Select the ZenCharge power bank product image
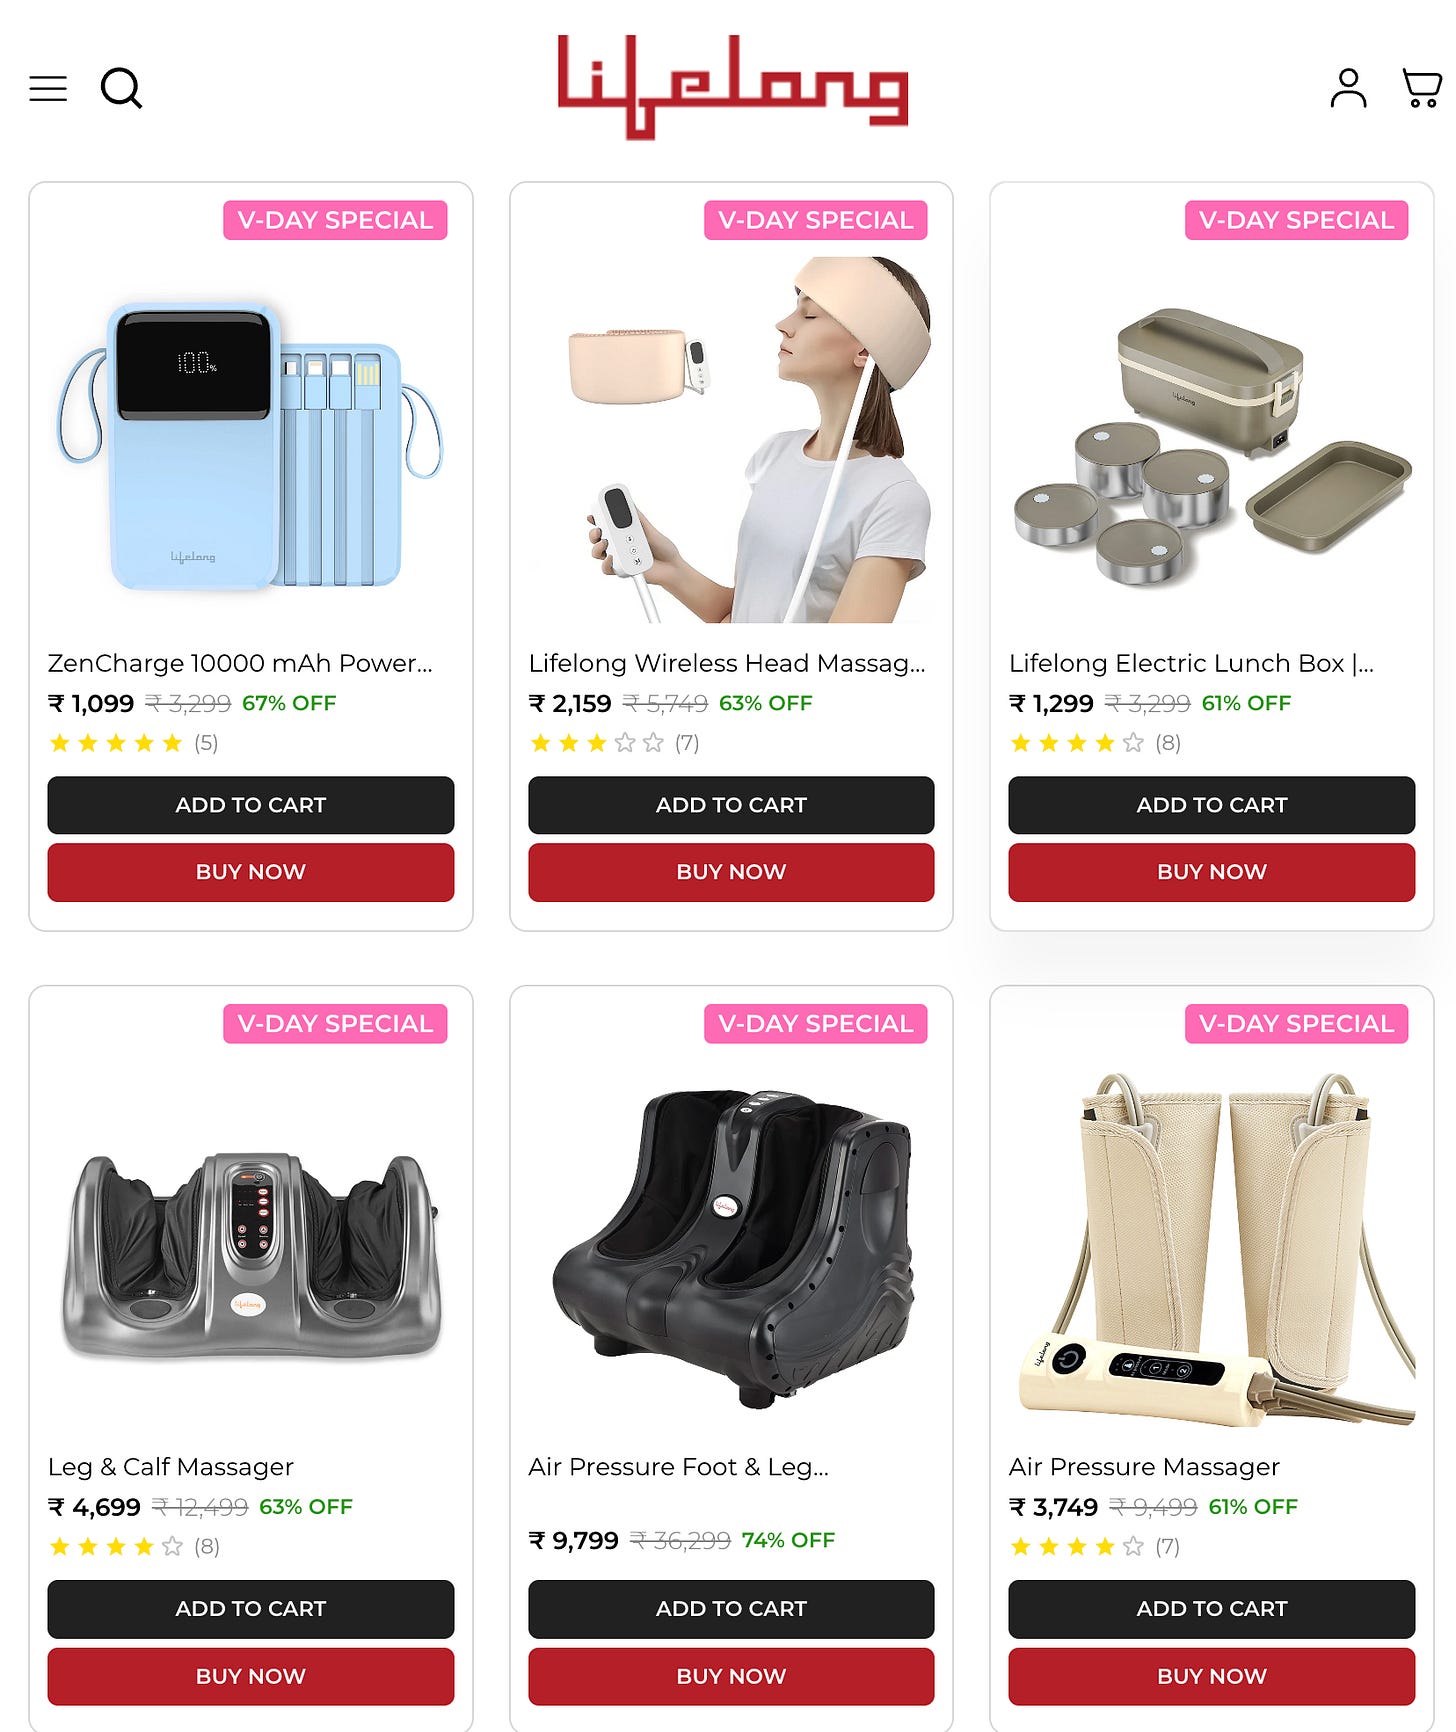1456x1732 pixels. [250, 446]
